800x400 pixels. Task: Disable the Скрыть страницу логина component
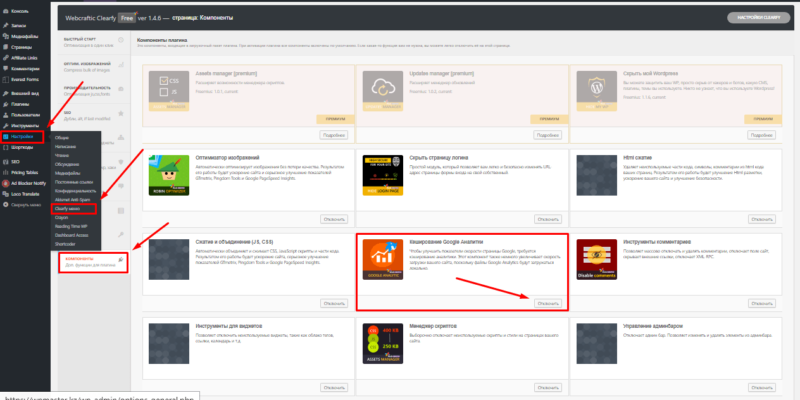(x=548, y=219)
